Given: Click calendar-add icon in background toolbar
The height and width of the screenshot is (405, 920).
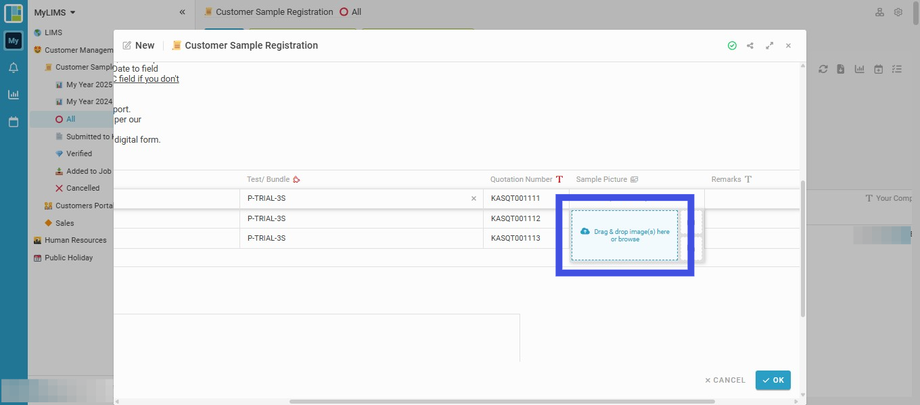Looking at the screenshot, I should [x=878, y=69].
